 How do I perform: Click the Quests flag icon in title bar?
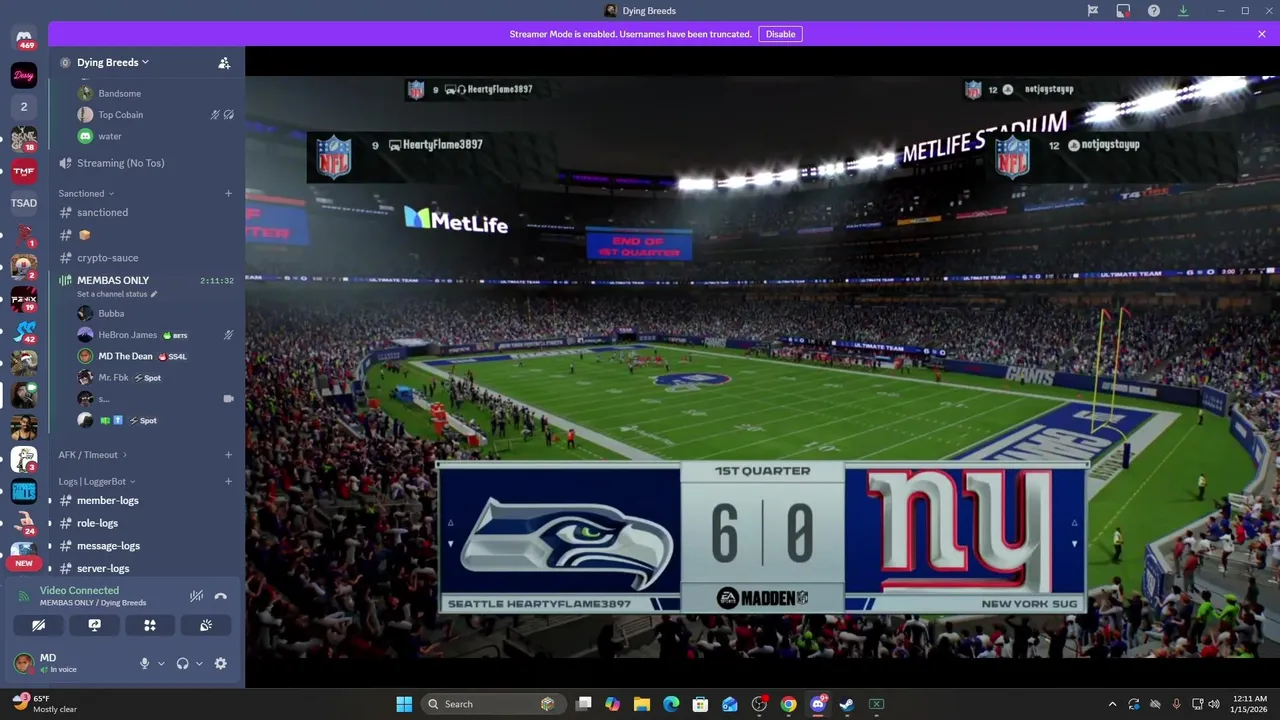click(1093, 11)
